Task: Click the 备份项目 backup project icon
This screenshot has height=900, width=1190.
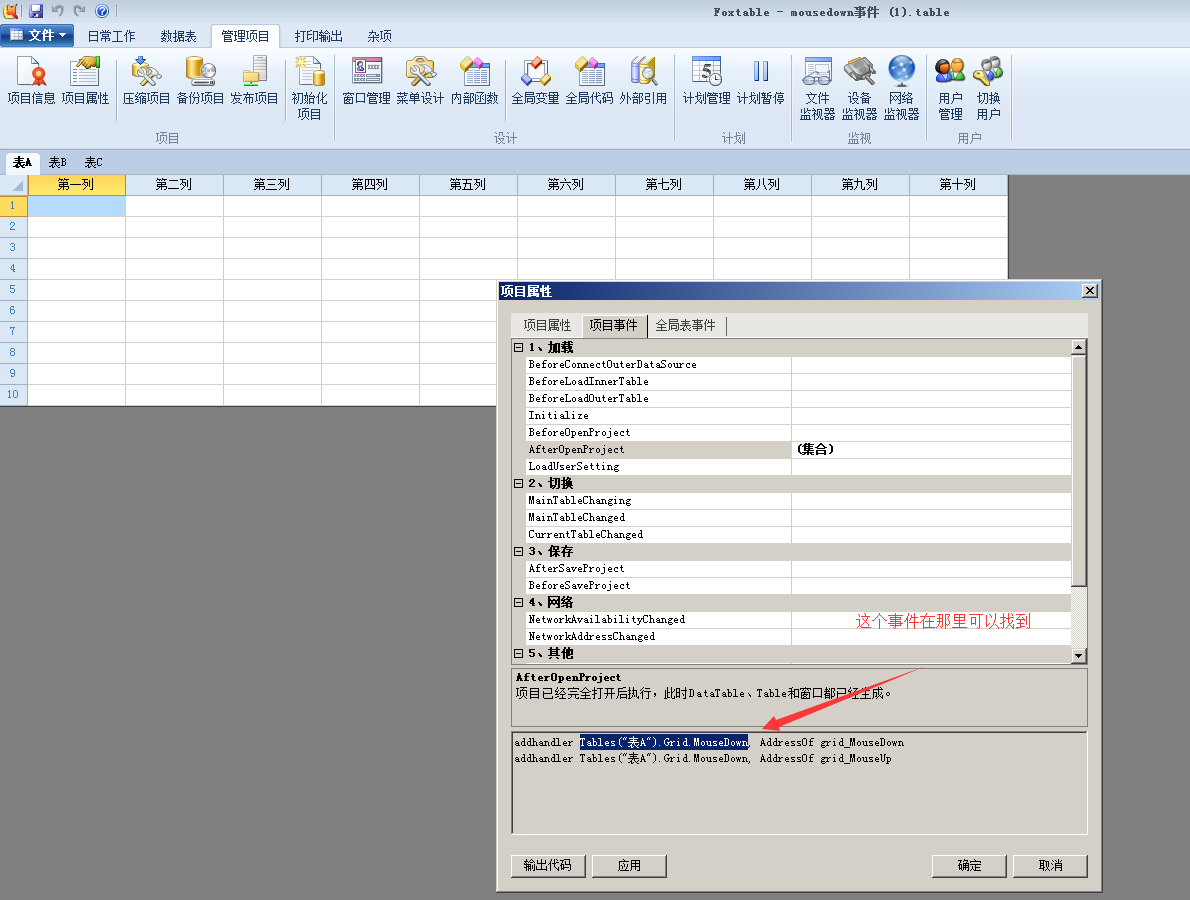Action: 200,81
